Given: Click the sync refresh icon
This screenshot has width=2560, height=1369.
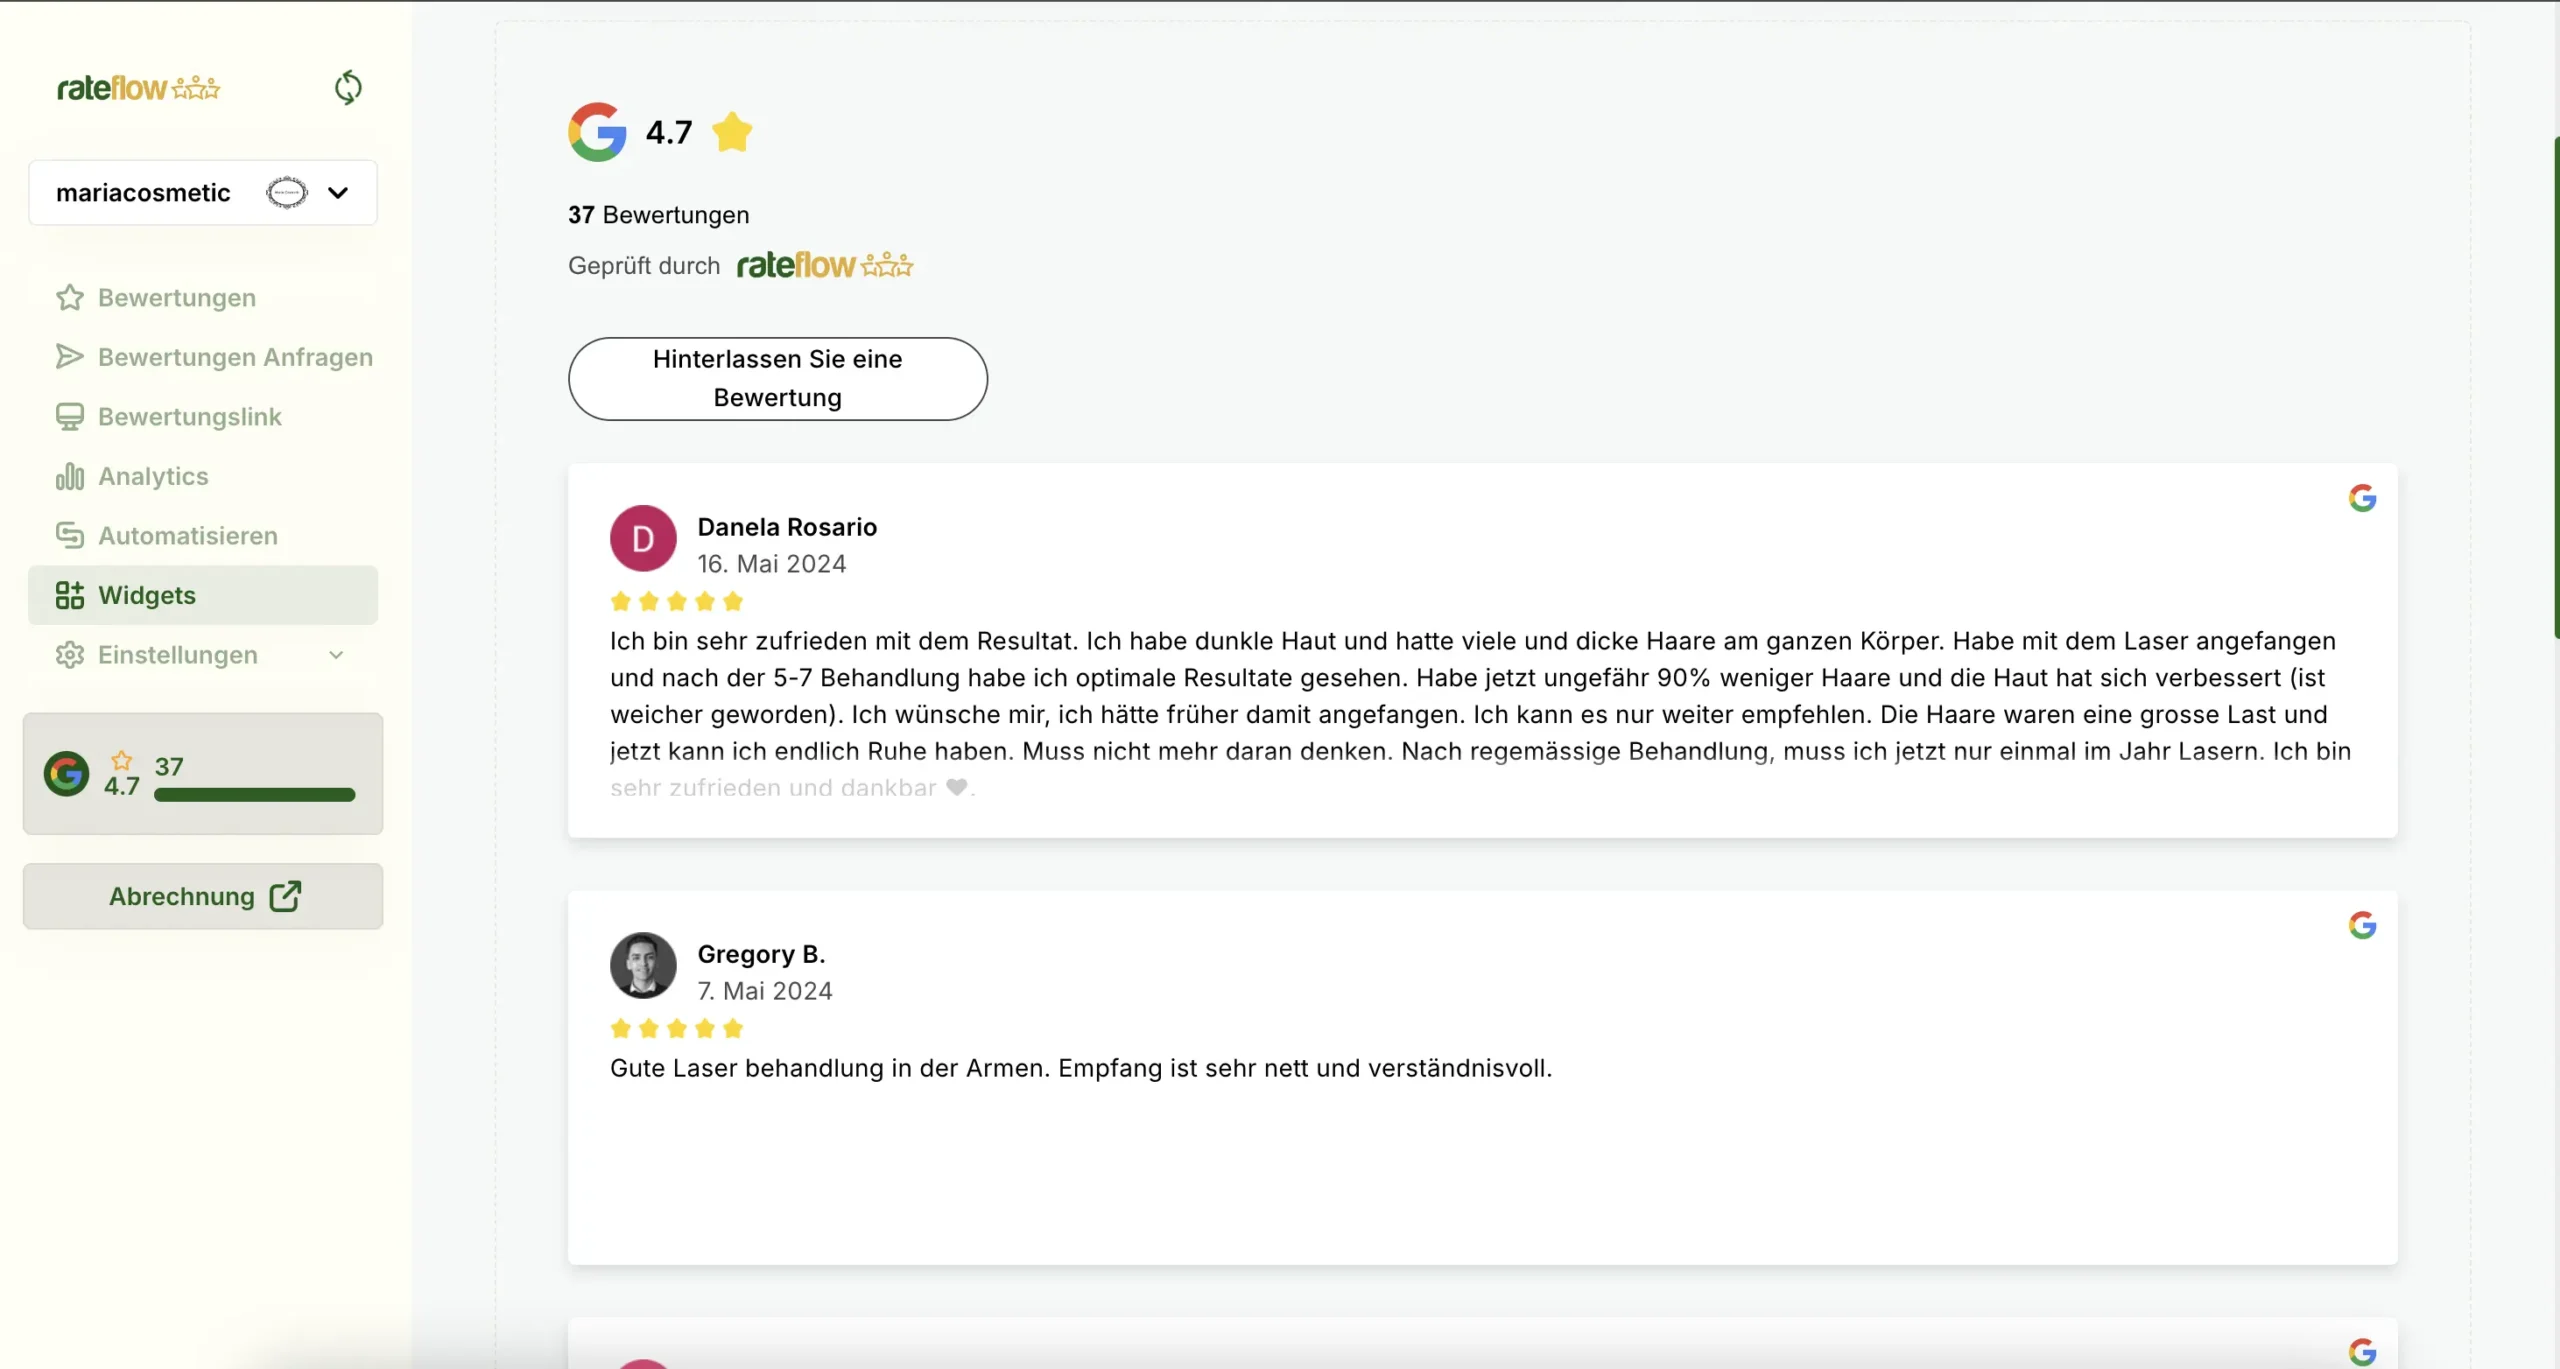Looking at the screenshot, I should (347, 88).
